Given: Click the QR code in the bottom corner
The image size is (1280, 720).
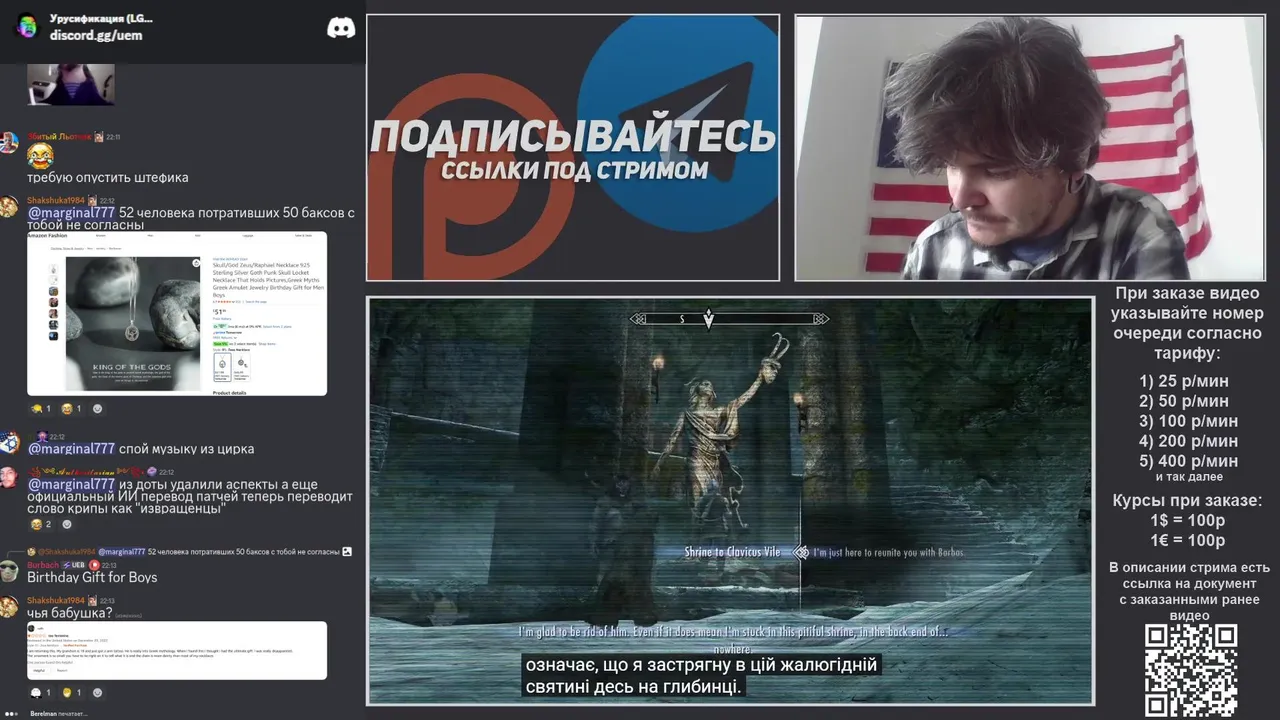Looking at the screenshot, I should 1191,670.
